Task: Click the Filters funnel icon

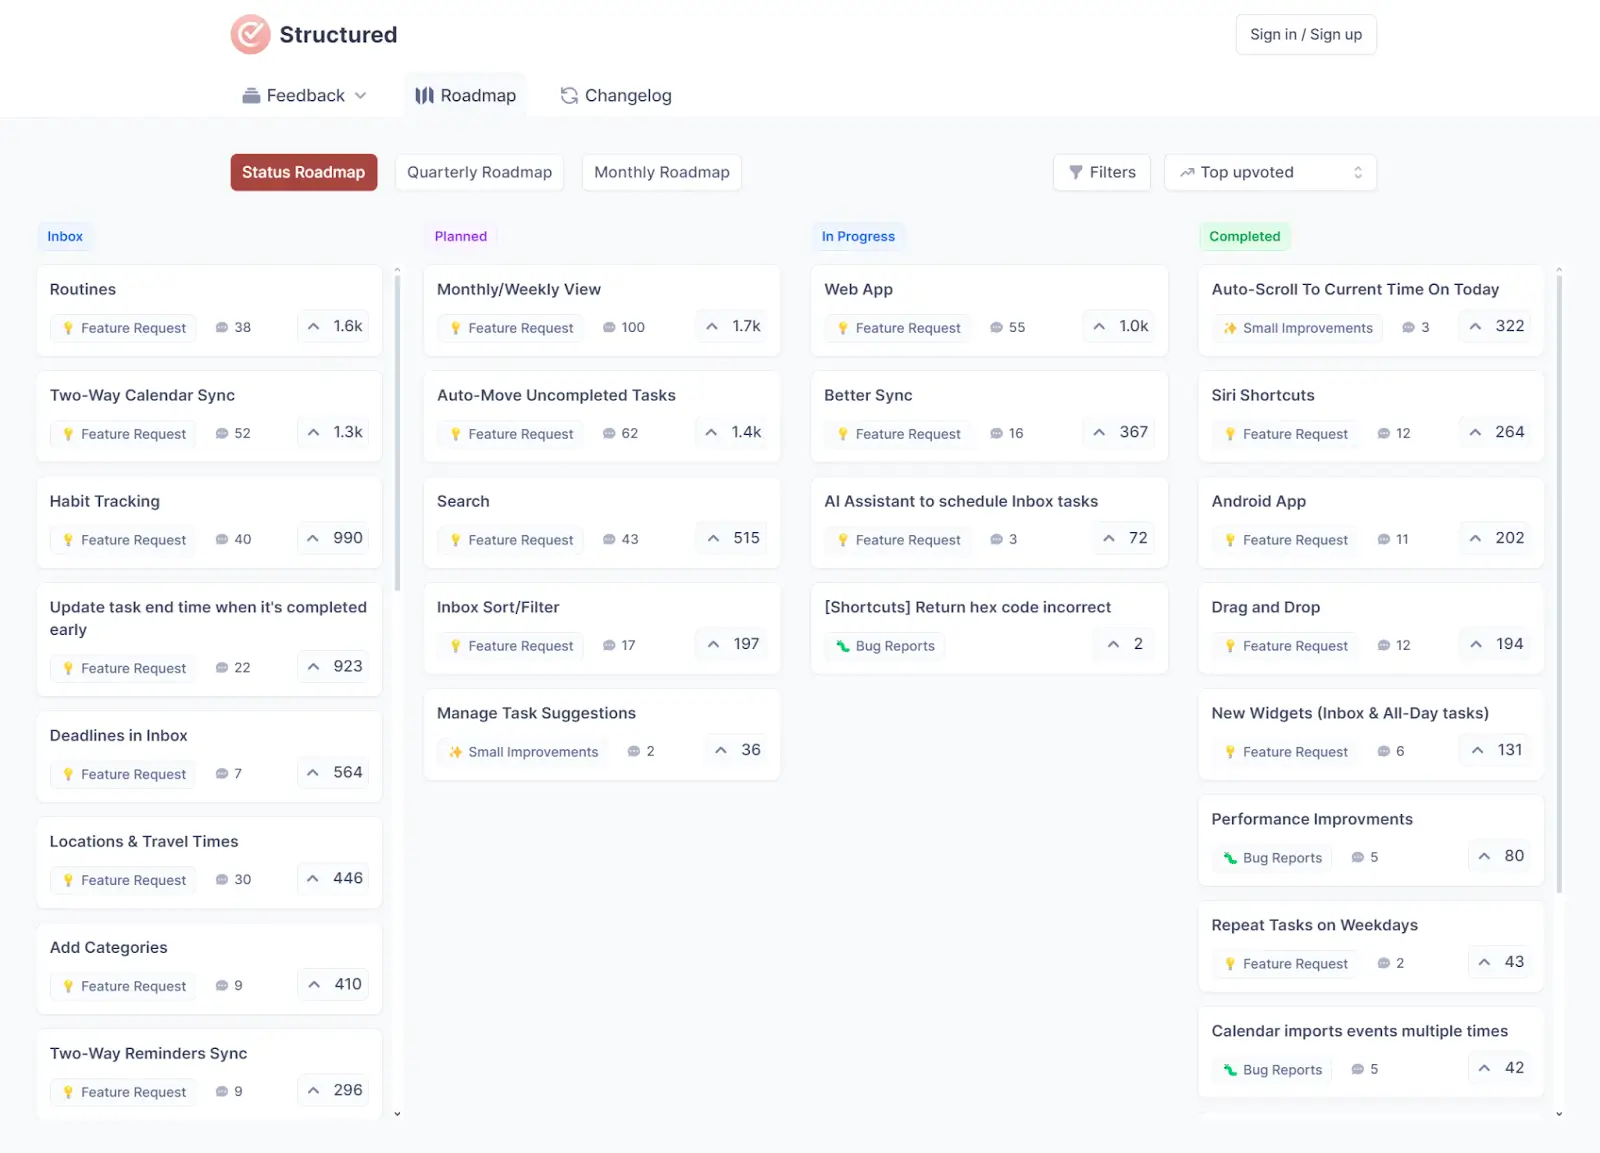Action: pyautogui.click(x=1076, y=172)
